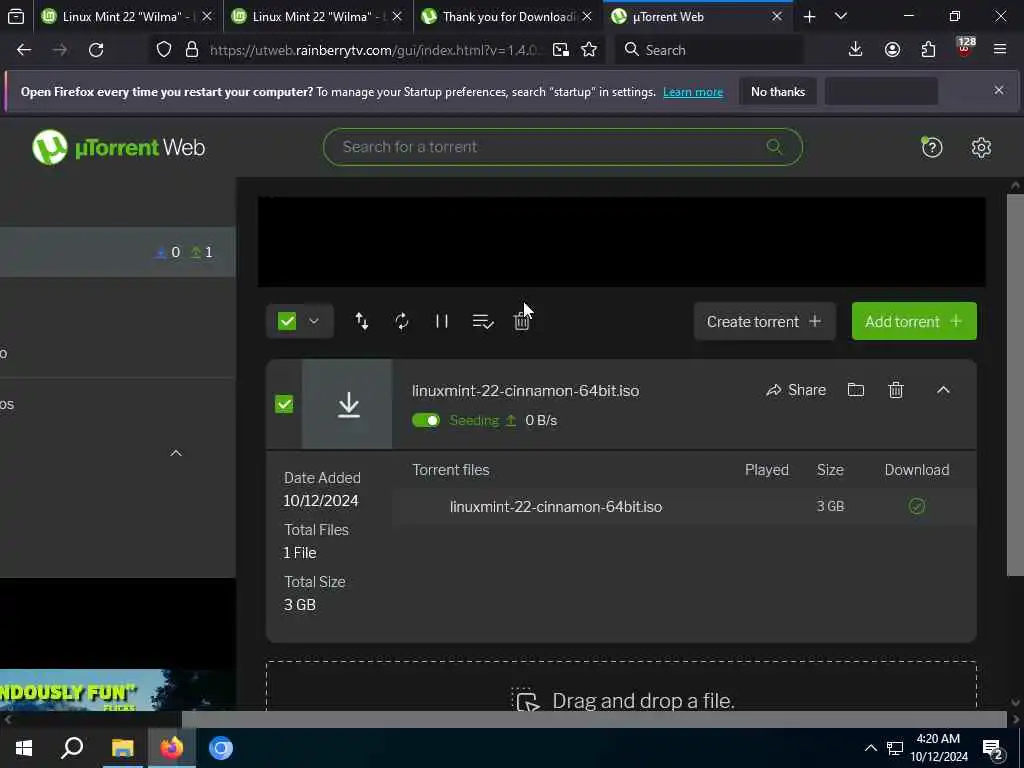Image resolution: width=1024 pixels, height=768 pixels.
Task: Click the extension badge showing 128
Action: tap(965, 47)
